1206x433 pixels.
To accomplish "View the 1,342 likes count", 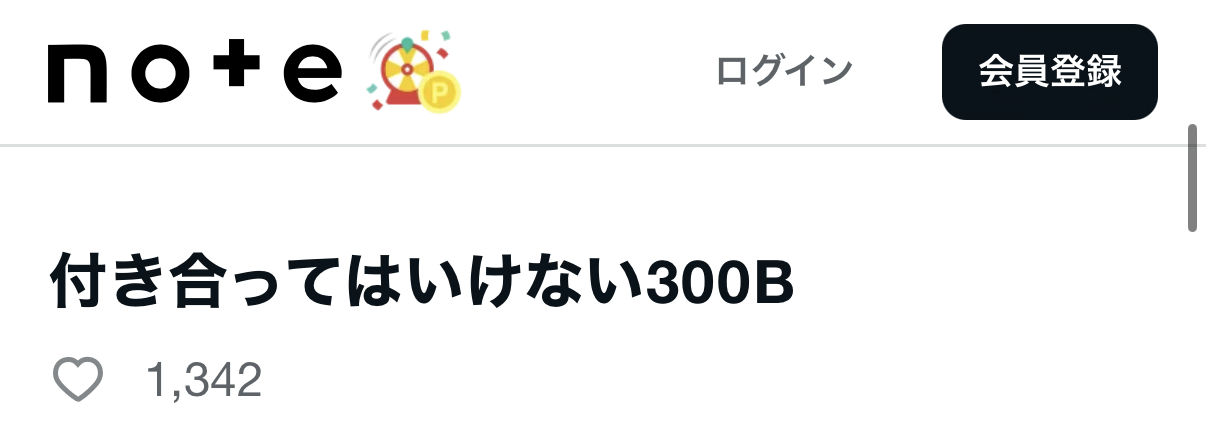I will tap(204, 381).
